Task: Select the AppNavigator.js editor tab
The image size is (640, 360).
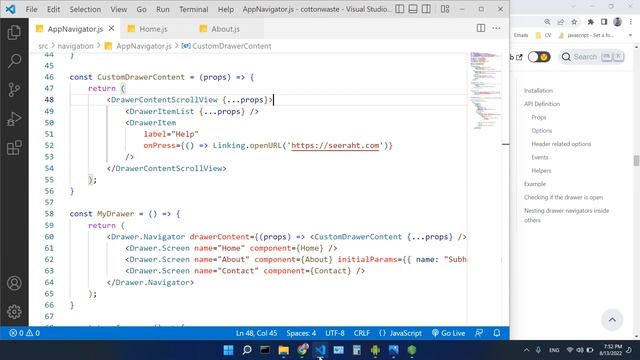Action: pos(75,29)
